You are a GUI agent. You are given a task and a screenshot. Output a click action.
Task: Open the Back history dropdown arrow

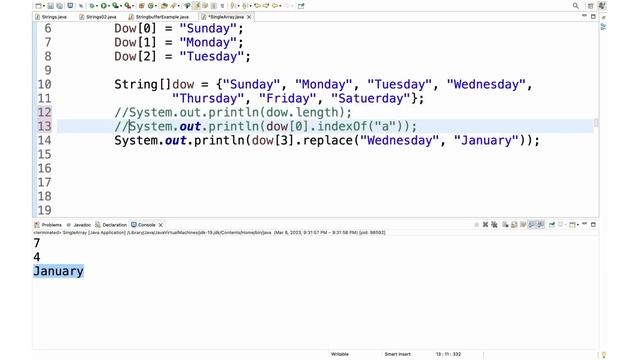280,6
